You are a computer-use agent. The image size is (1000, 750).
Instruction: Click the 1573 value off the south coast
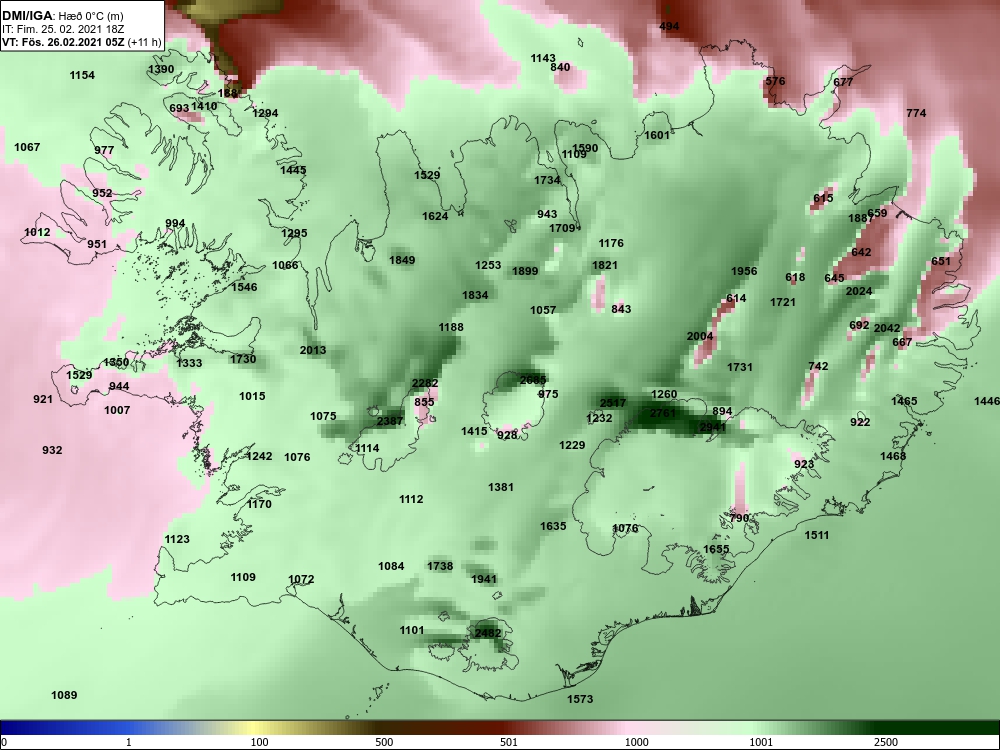tap(580, 699)
